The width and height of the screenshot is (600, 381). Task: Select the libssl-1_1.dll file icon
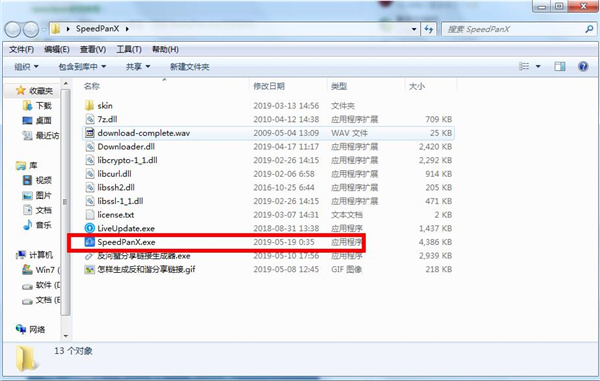click(90, 201)
